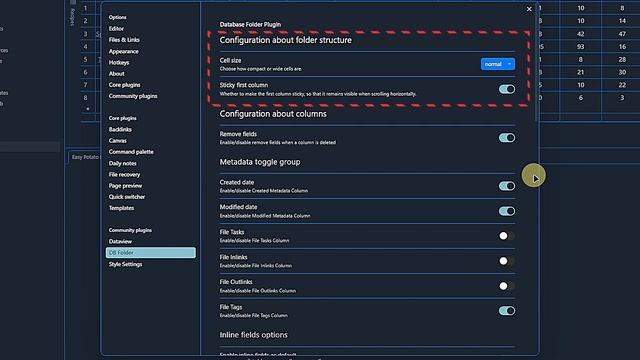
Task: Click the 'Metadata toggle group' heading
Action: click(x=260, y=162)
